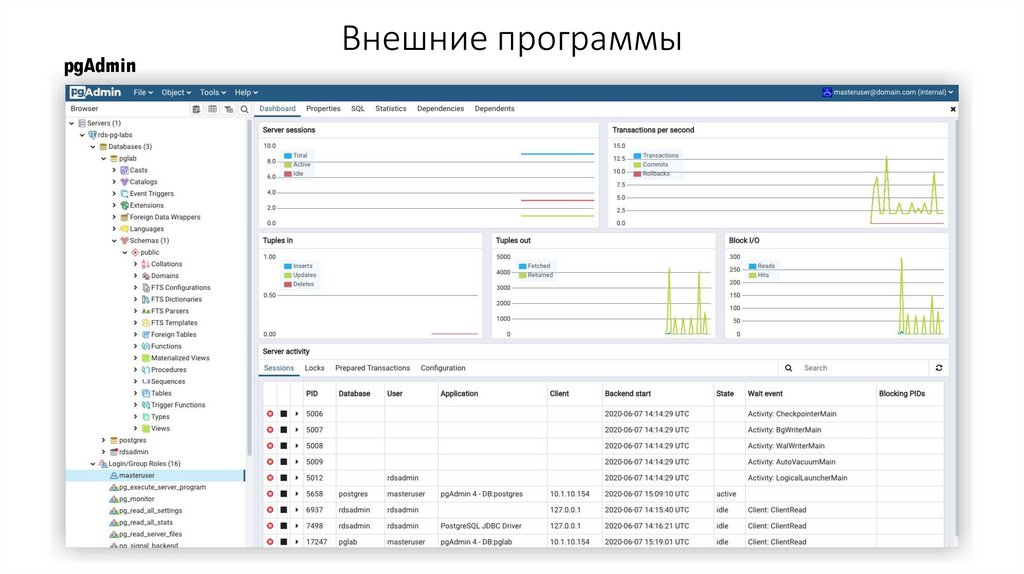Open the Help menu
This screenshot has height=574, width=1024.
point(246,93)
